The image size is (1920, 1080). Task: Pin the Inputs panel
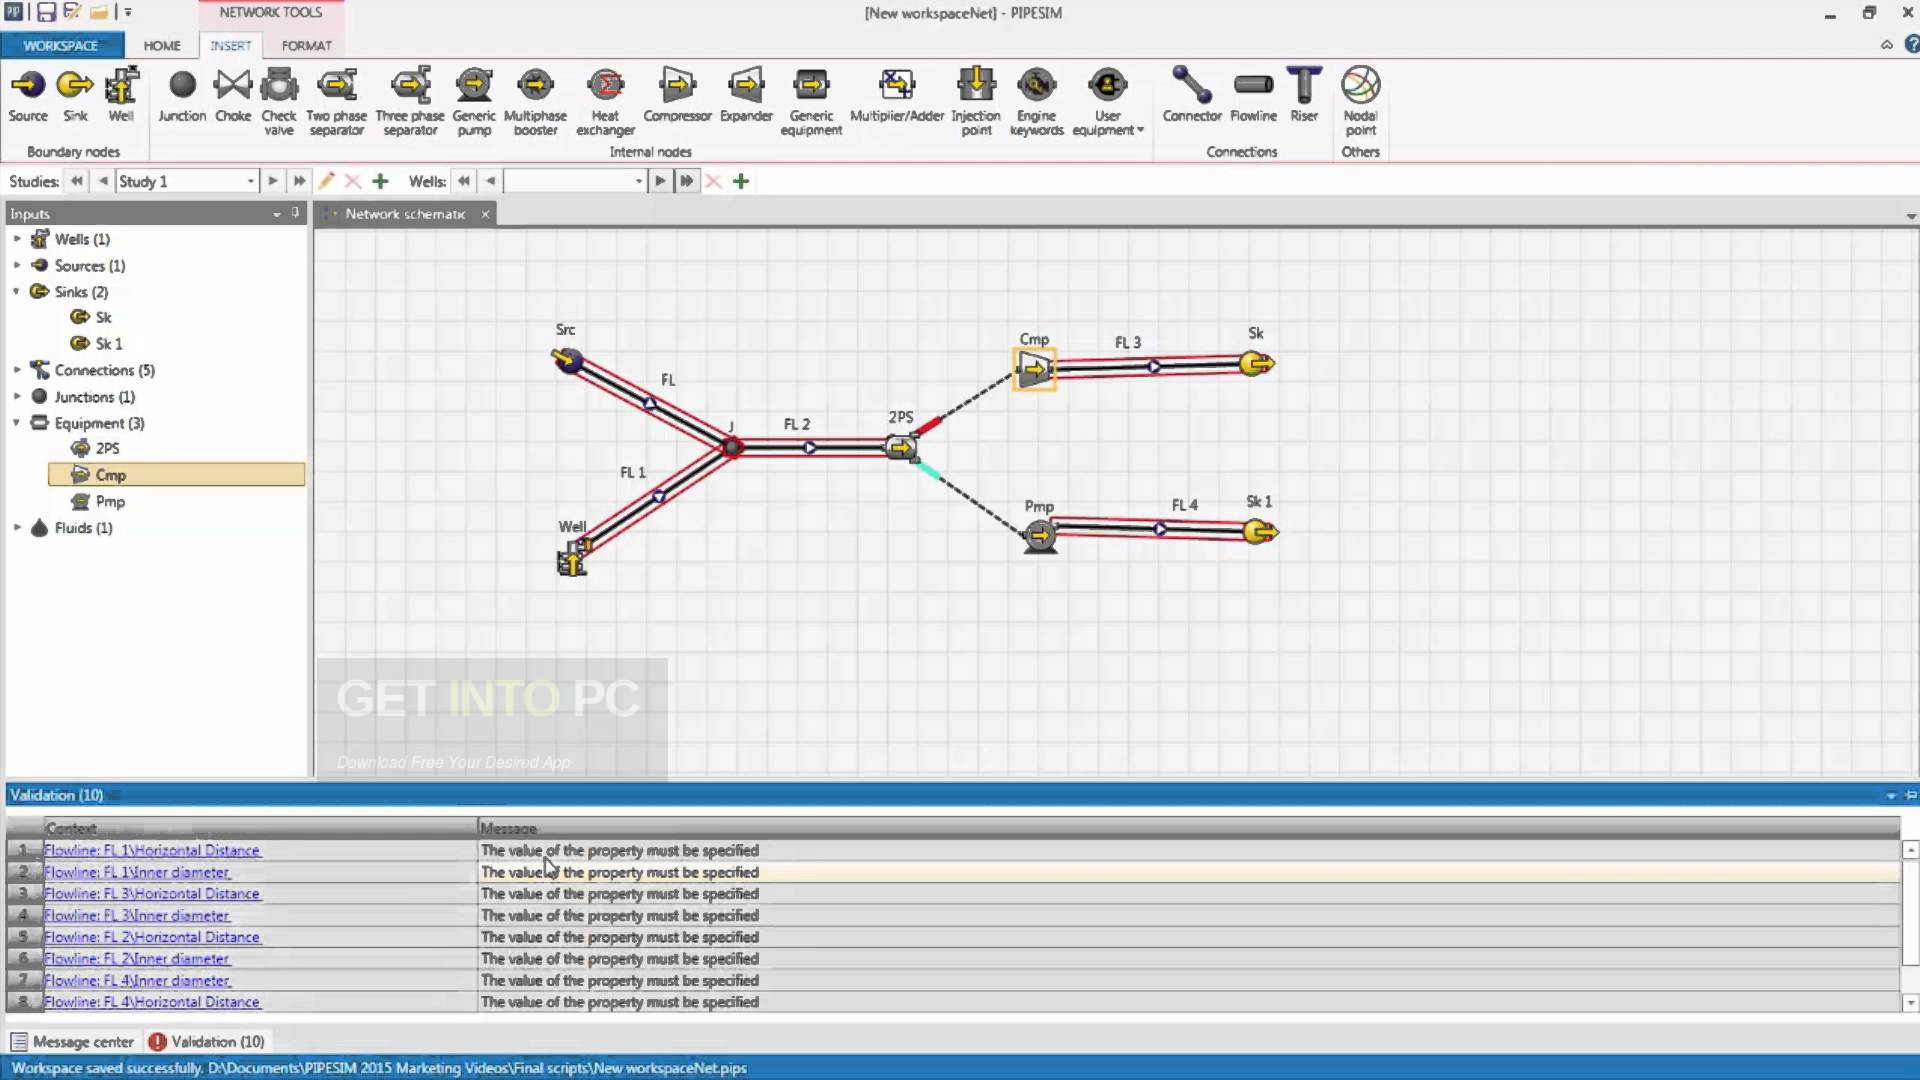(x=295, y=213)
